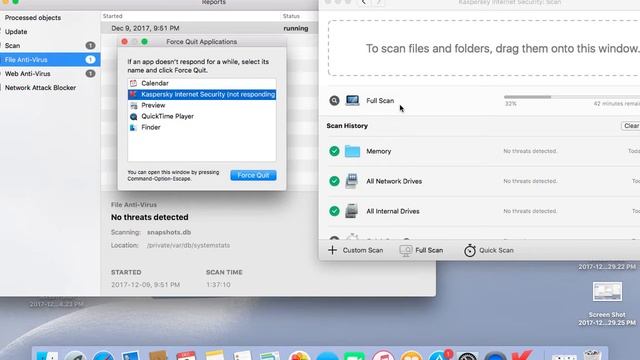Screen dimensions: 640x360
Task: Click the All Internal Drives drive icon
Action: (x=351, y=211)
